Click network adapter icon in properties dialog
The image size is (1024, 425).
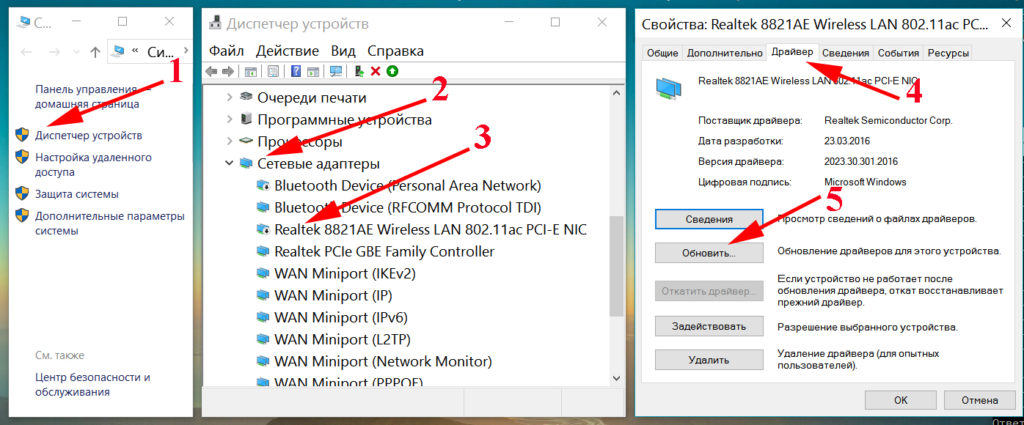668,87
